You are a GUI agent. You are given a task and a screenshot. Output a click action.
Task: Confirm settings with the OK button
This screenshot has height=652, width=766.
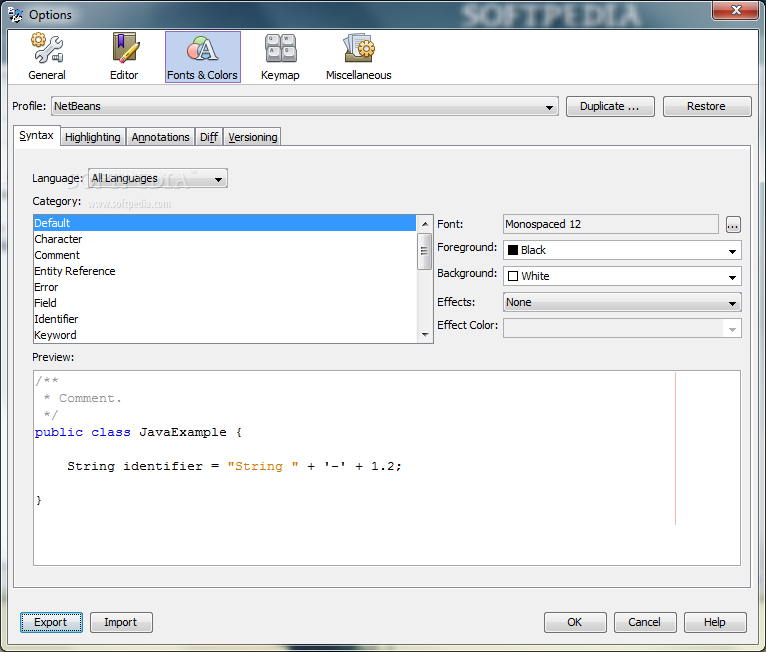click(x=575, y=622)
